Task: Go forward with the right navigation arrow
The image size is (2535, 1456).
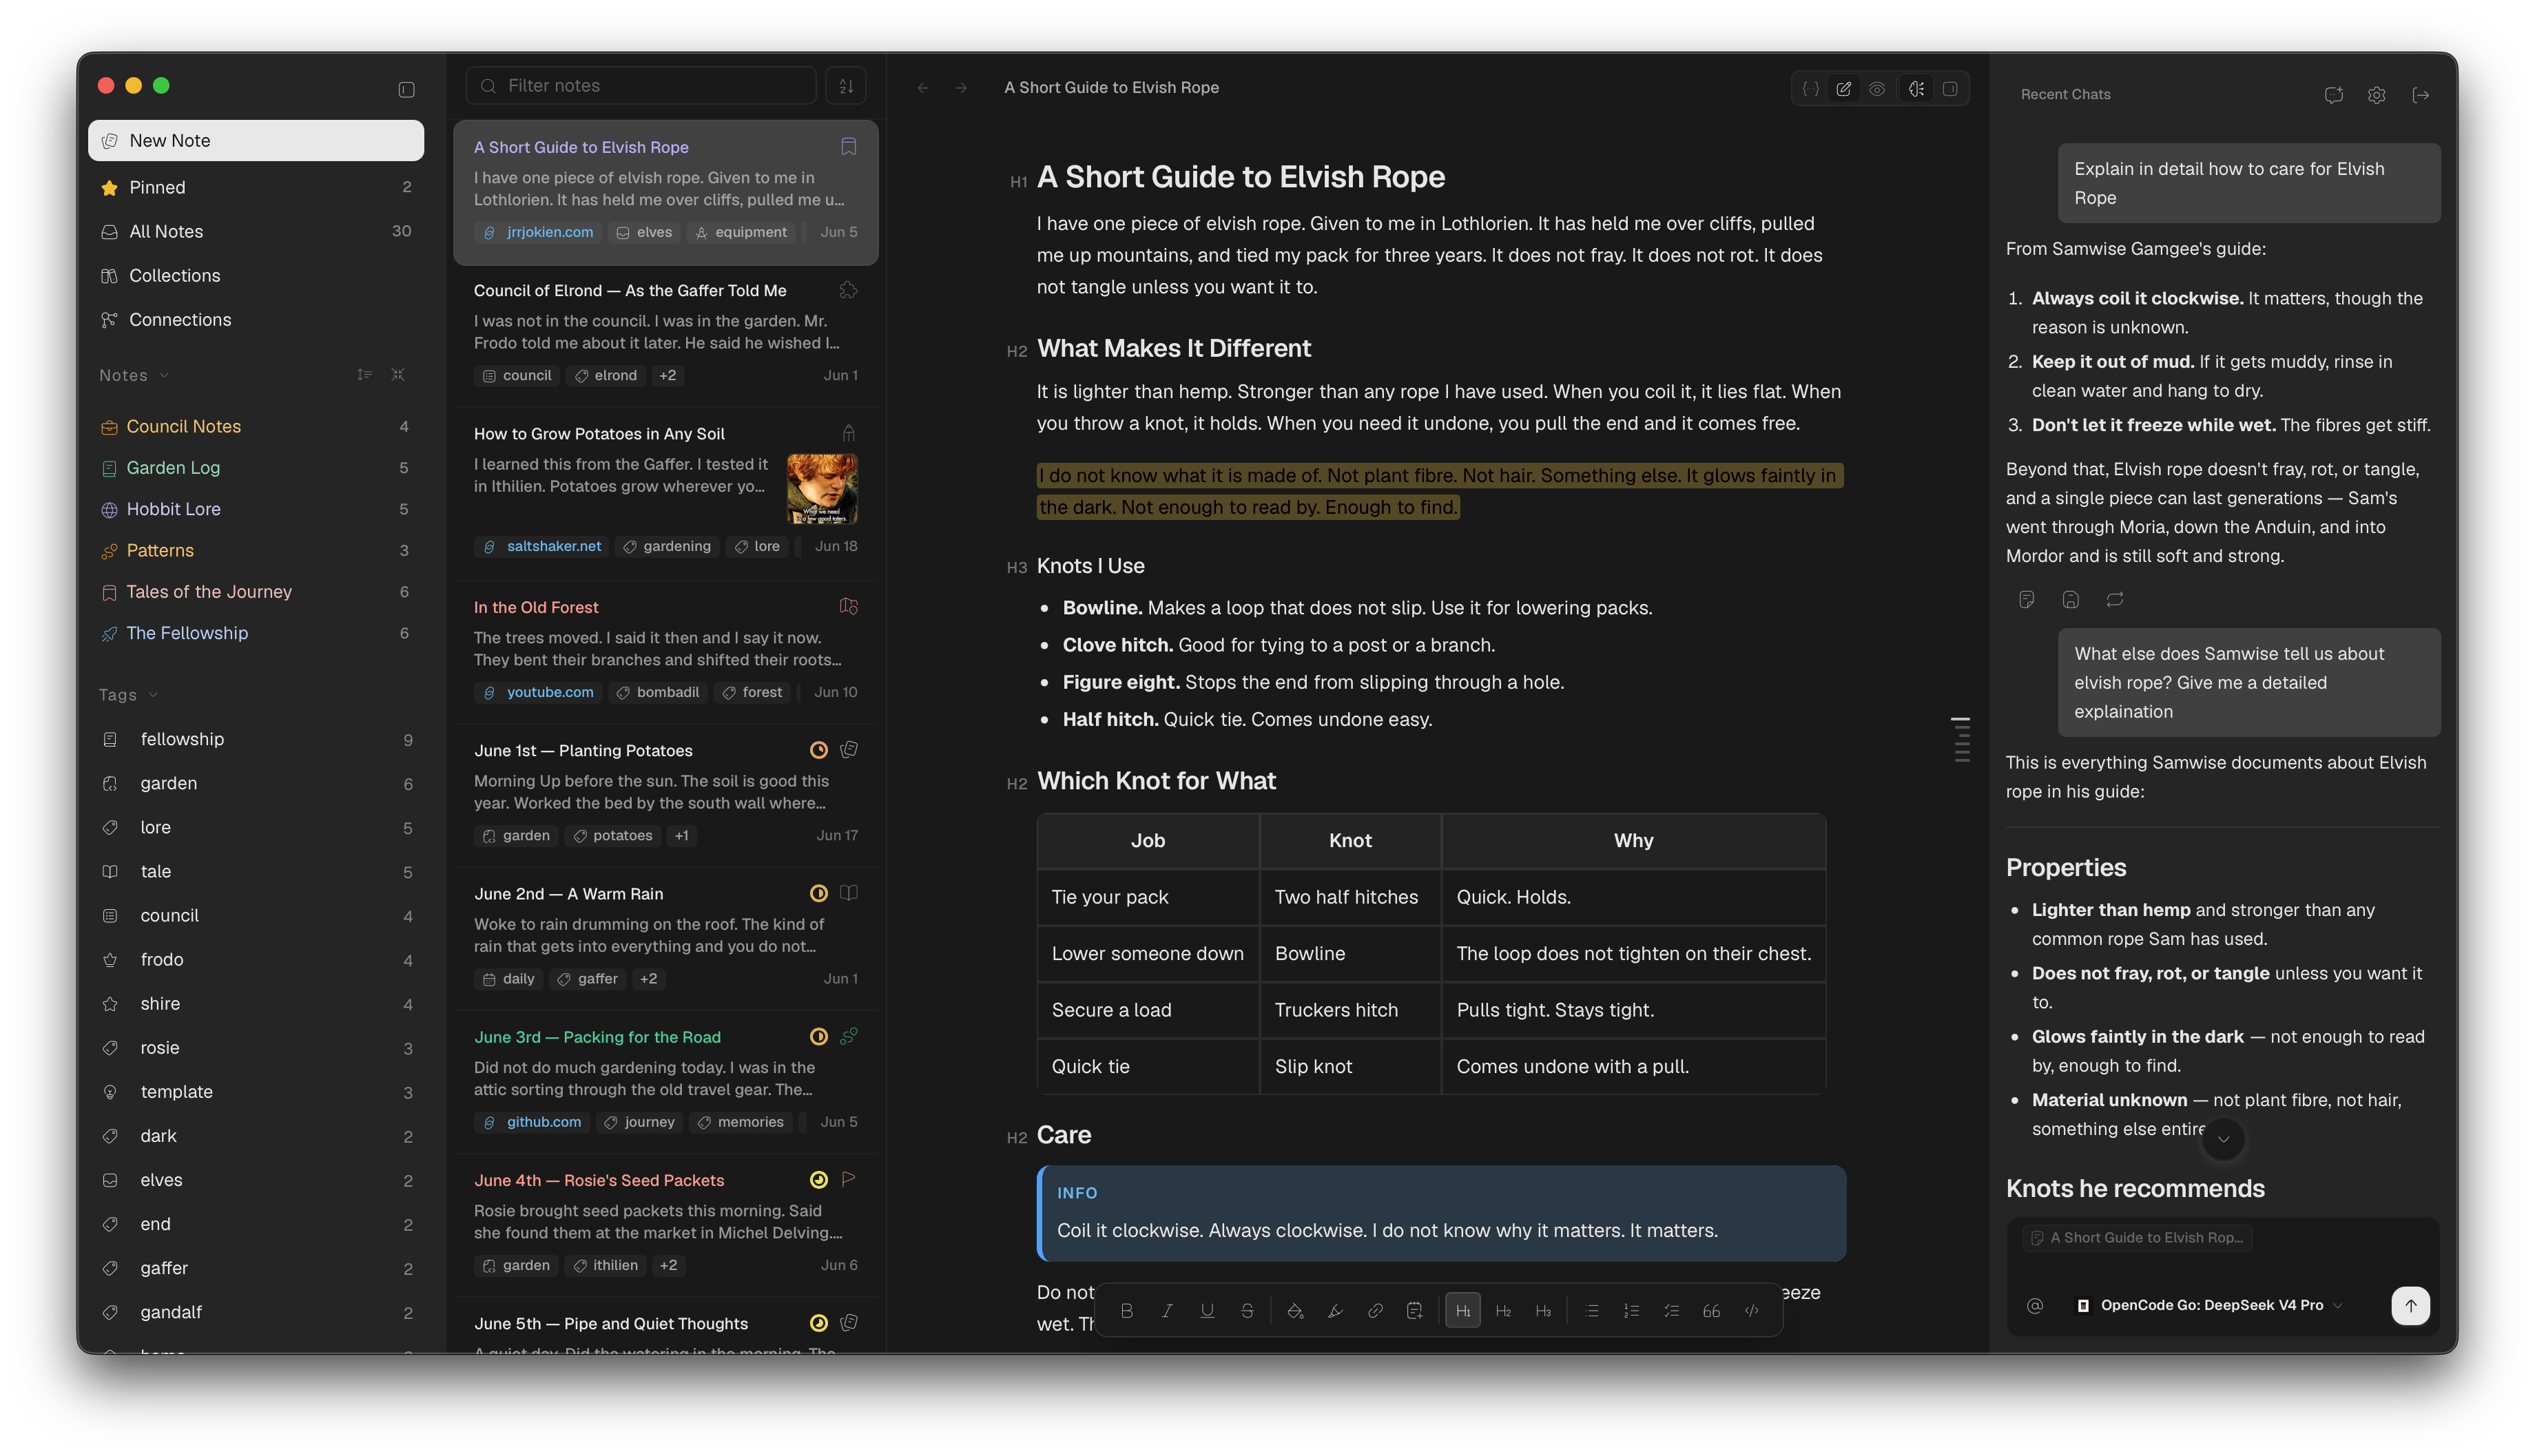Action: pyautogui.click(x=961, y=88)
